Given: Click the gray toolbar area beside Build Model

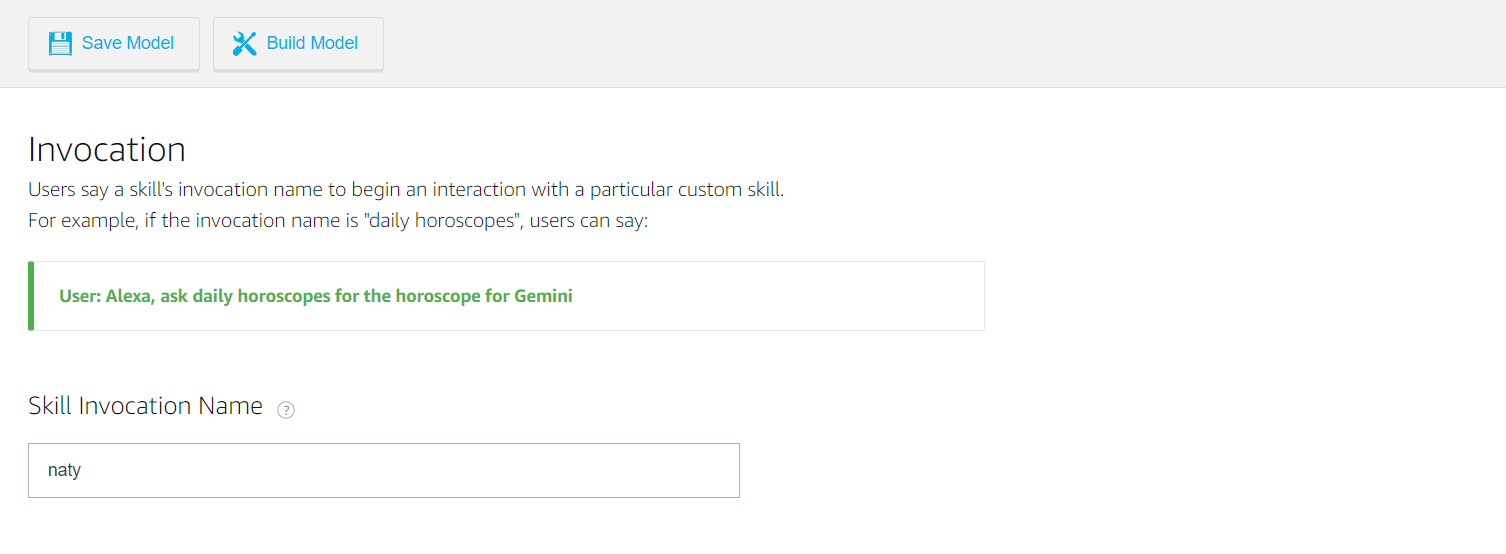Looking at the screenshot, I should (900, 44).
